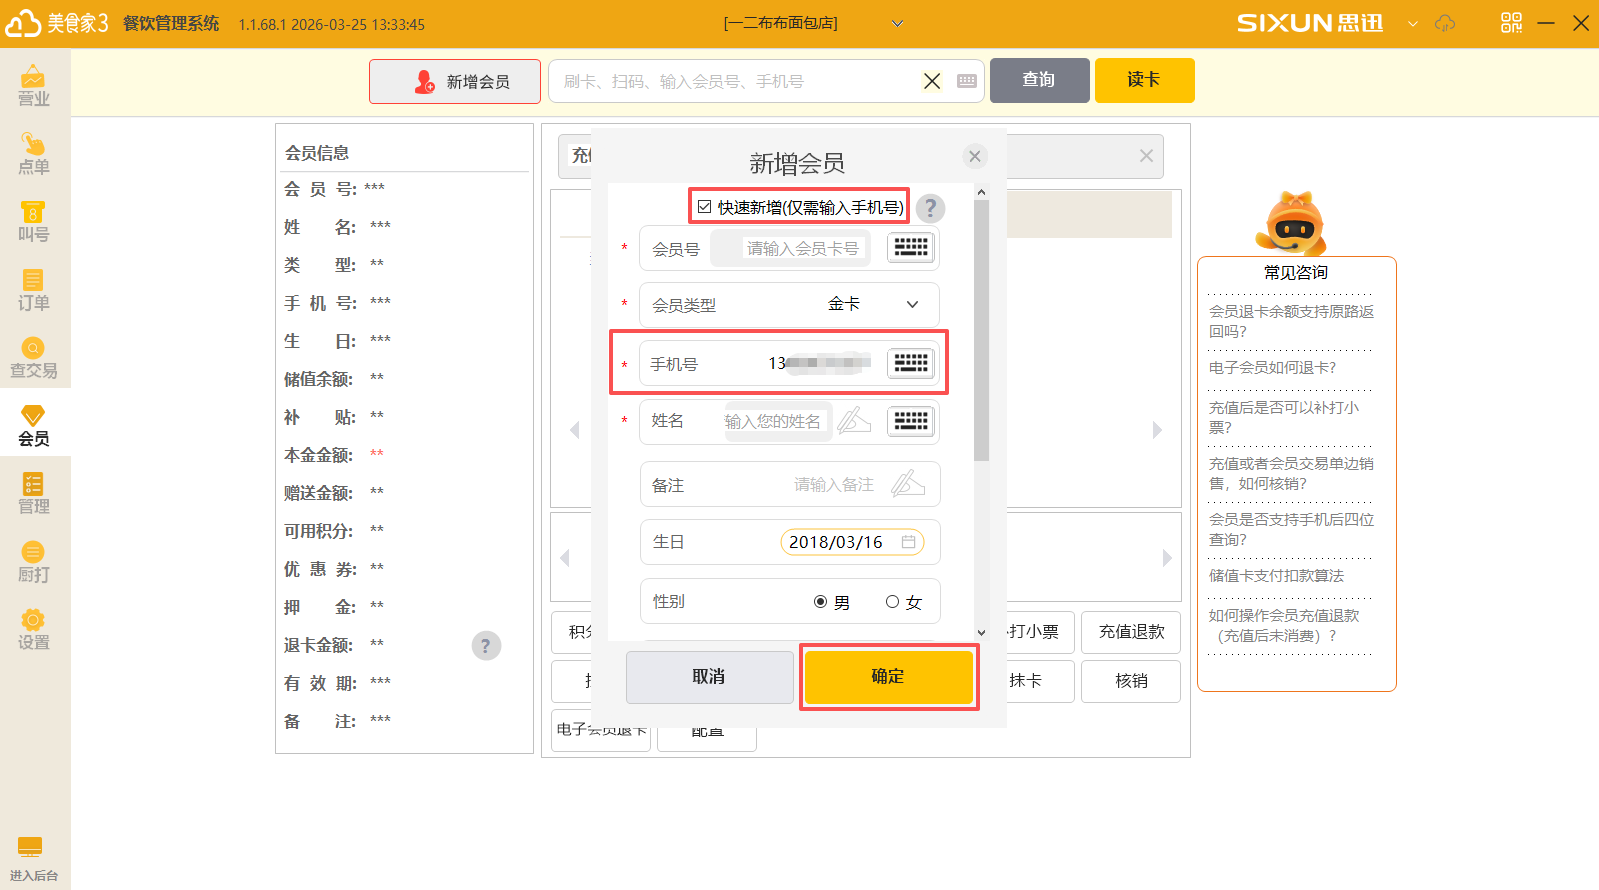Toggle the quick add member checkbox
The image size is (1599, 890).
(705, 207)
